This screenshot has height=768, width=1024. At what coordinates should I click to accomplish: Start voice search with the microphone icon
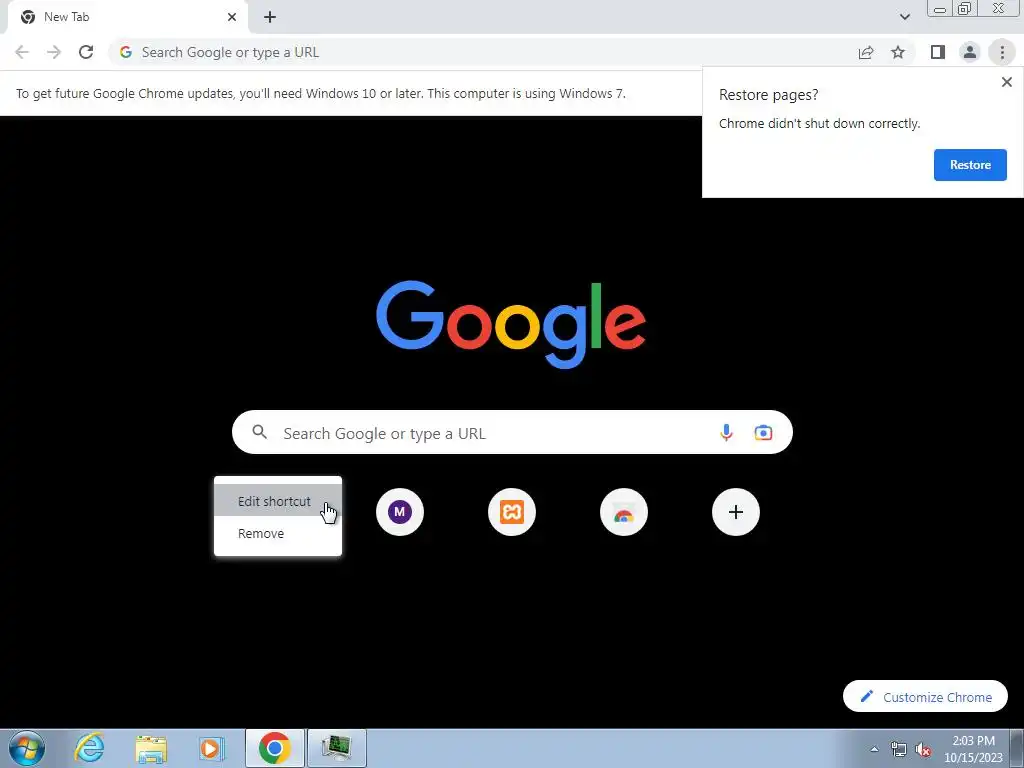pyautogui.click(x=726, y=432)
